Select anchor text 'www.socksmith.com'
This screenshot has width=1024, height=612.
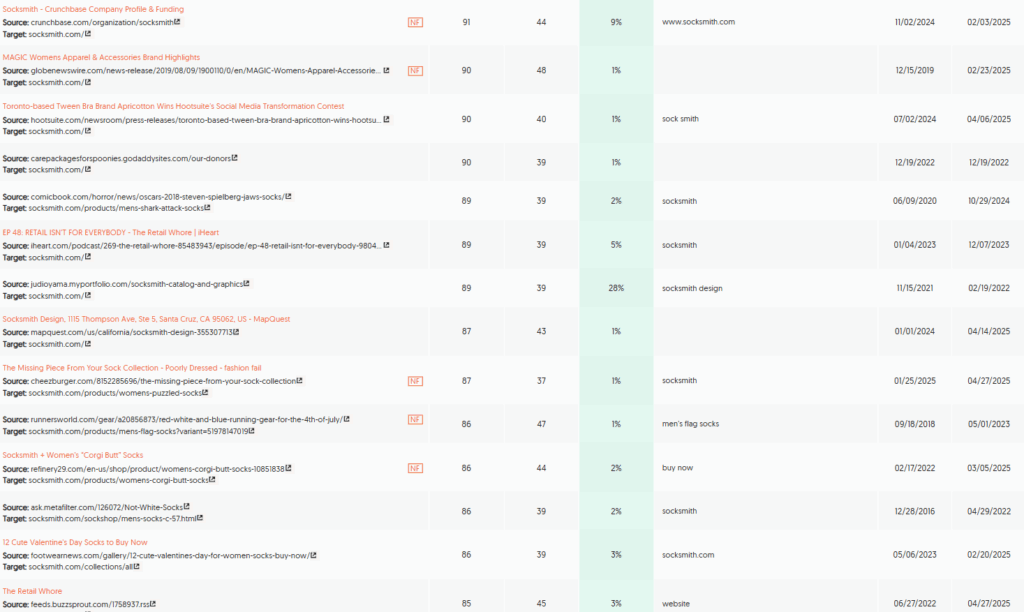point(698,22)
